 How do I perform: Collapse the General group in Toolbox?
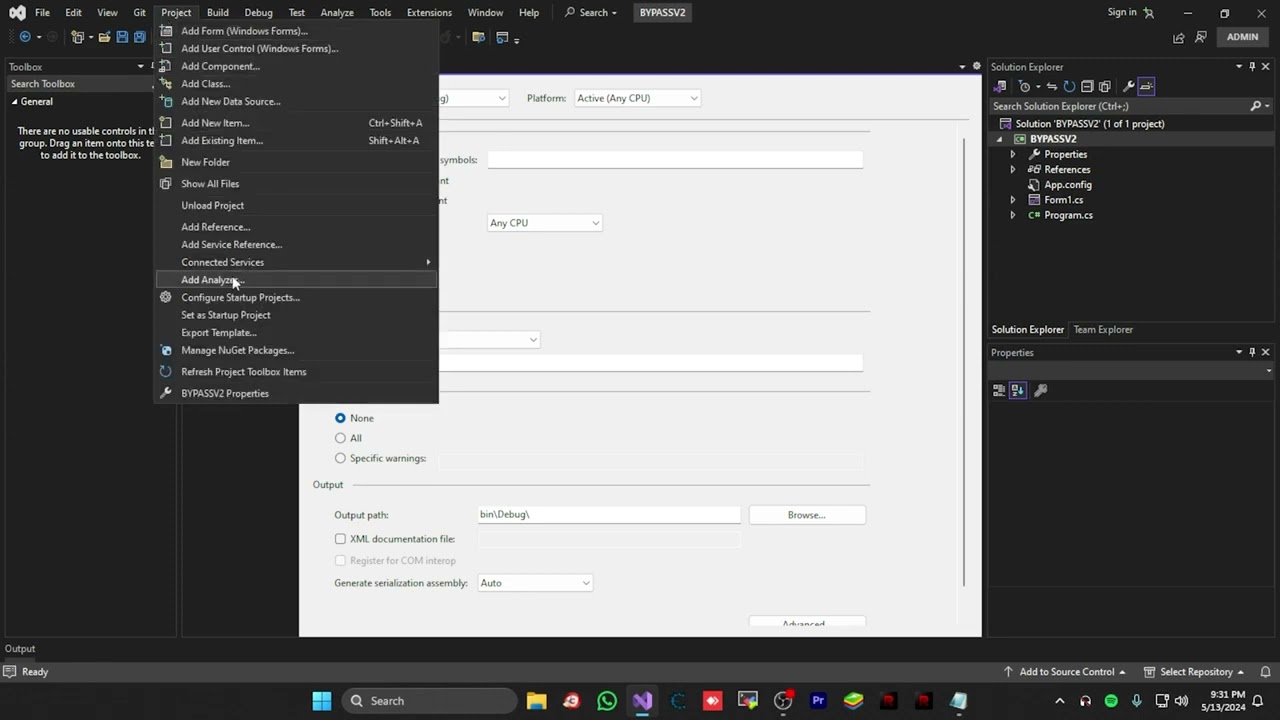point(14,102)
